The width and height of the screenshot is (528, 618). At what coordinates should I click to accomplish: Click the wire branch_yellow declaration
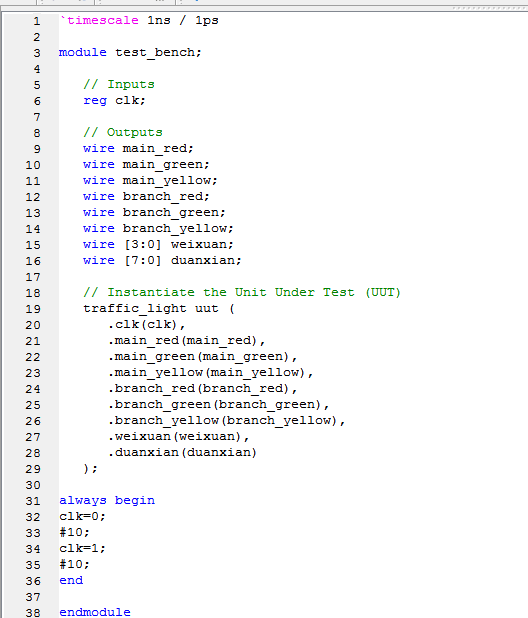pyautogui.click(x=158, y=229)
